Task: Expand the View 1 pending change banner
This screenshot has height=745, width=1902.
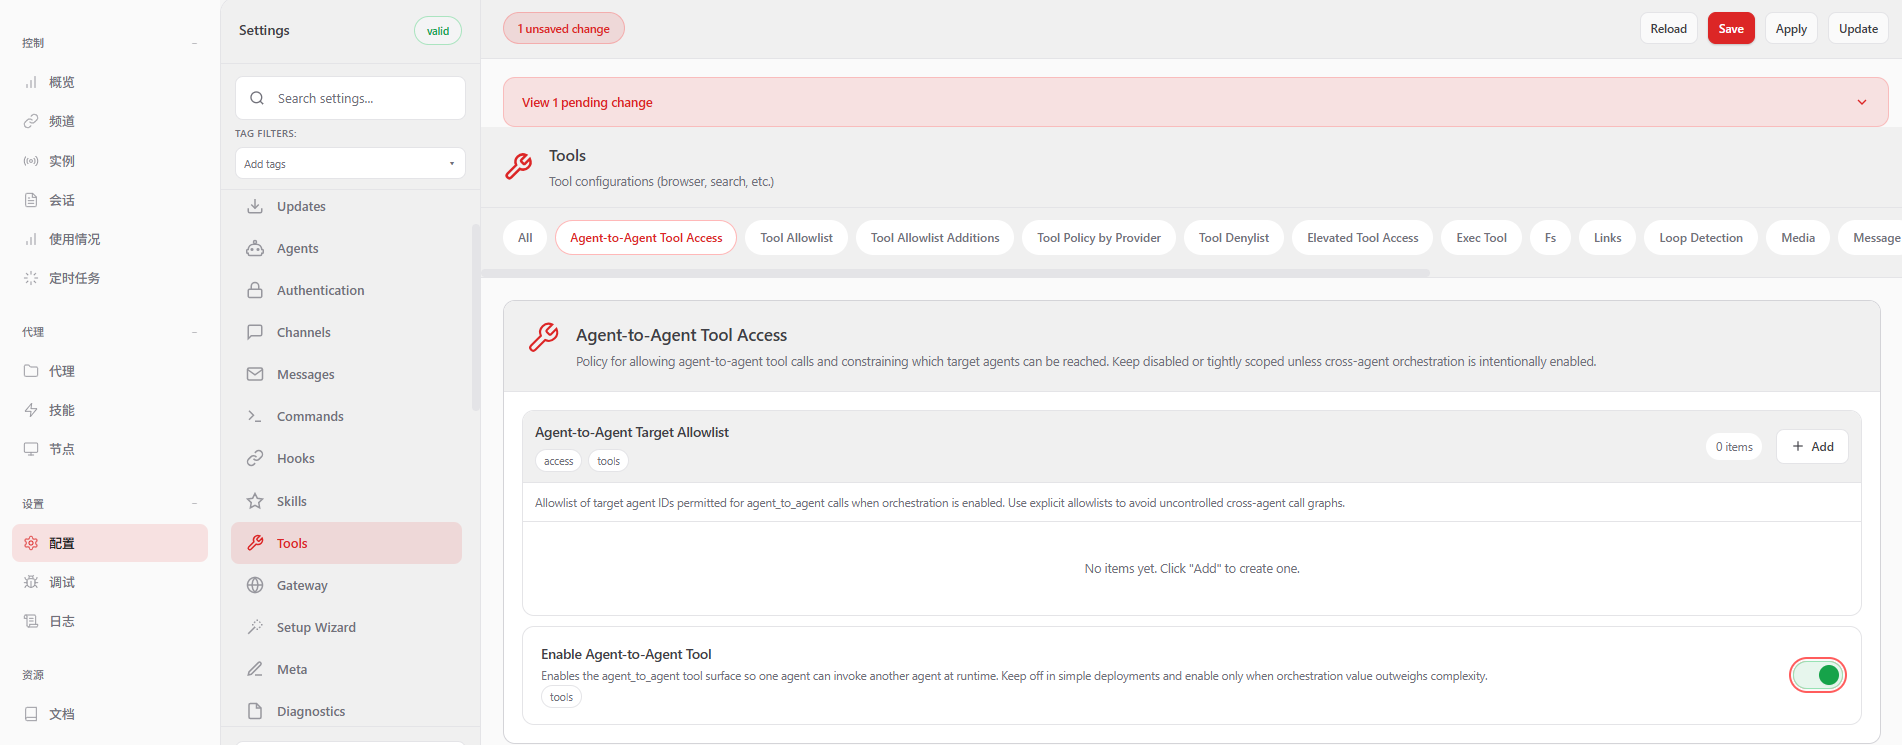Action: tap(1861, 102)
